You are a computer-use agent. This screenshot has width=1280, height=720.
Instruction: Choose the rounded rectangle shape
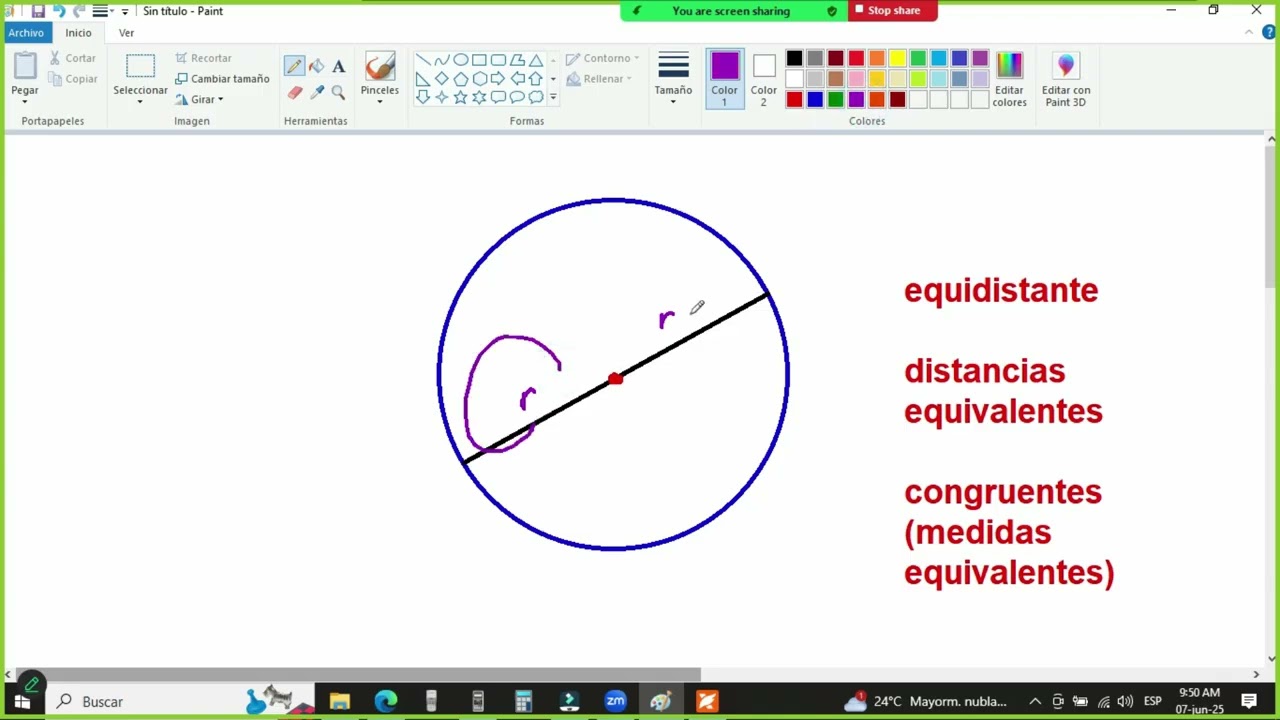pos(498,60)
